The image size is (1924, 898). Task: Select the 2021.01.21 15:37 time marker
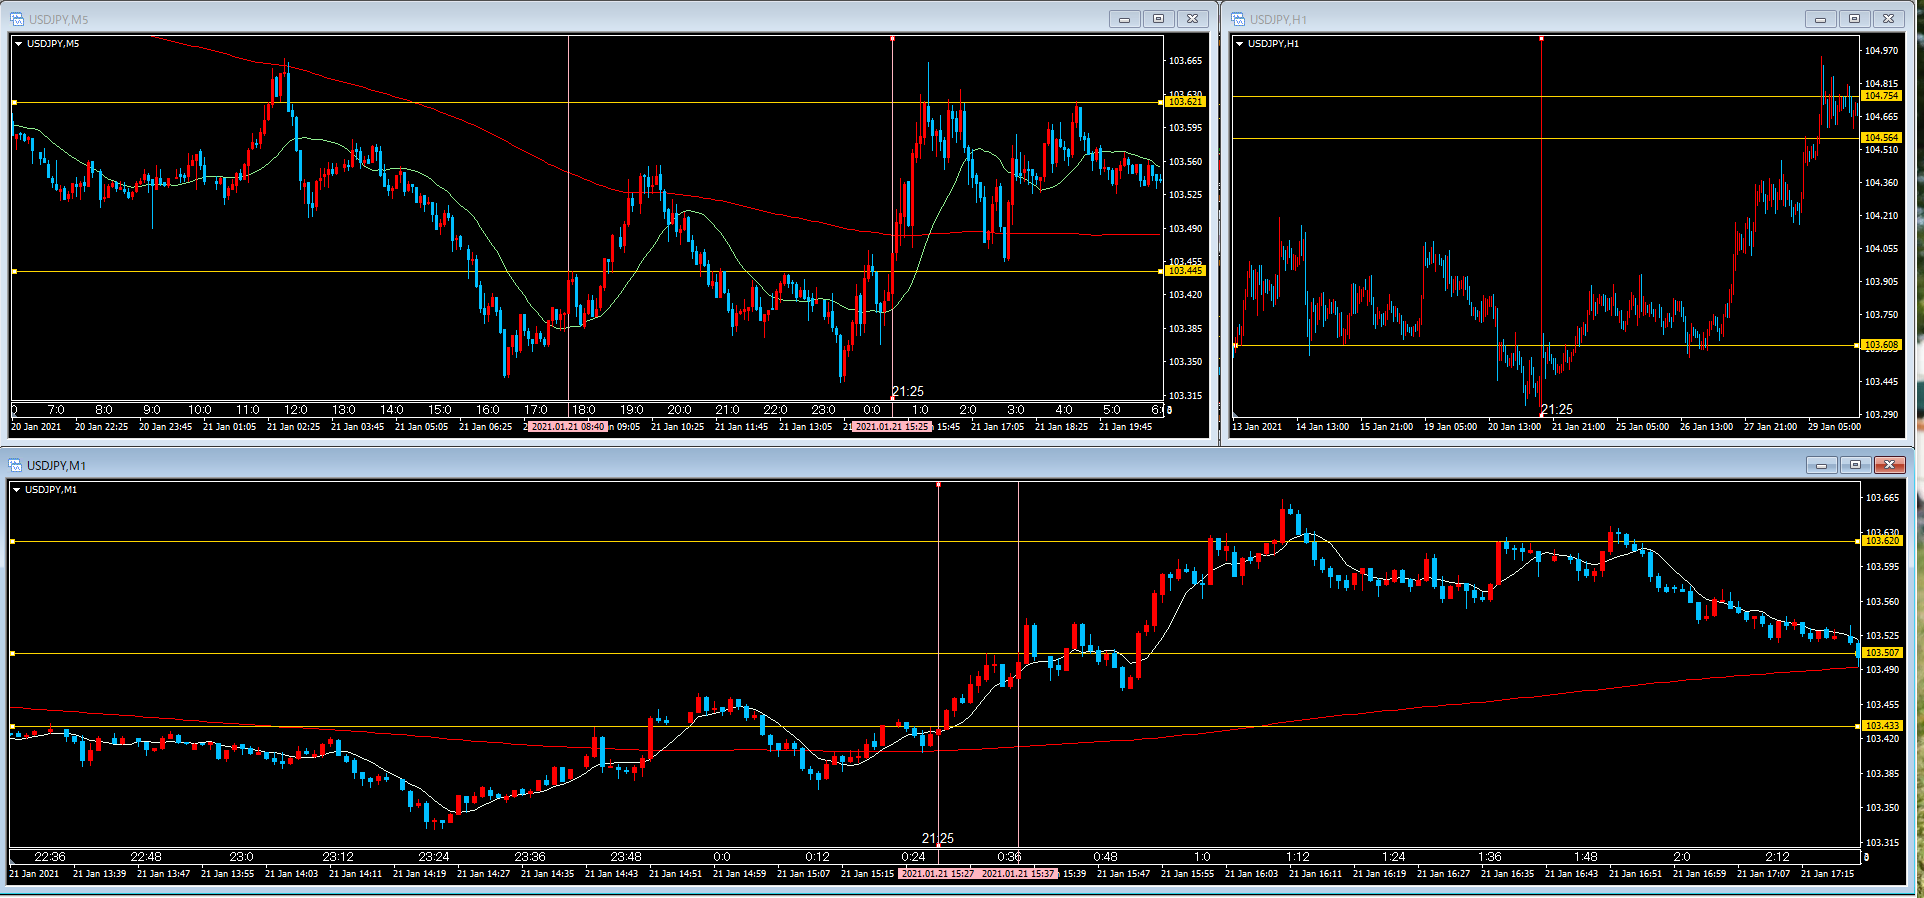tap(1017, 874)
